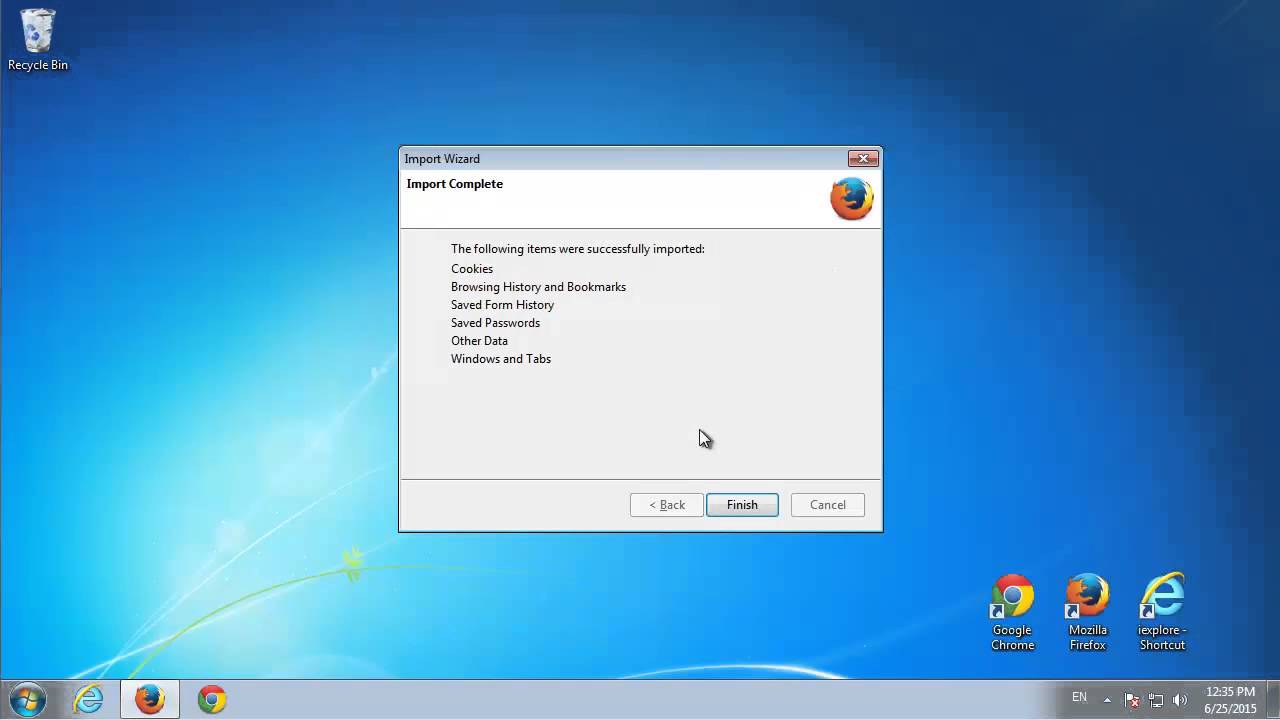Click the taskbar clock showing 12:35 PM
Screen dimensions: 1280x720
tap(1230, 700)
